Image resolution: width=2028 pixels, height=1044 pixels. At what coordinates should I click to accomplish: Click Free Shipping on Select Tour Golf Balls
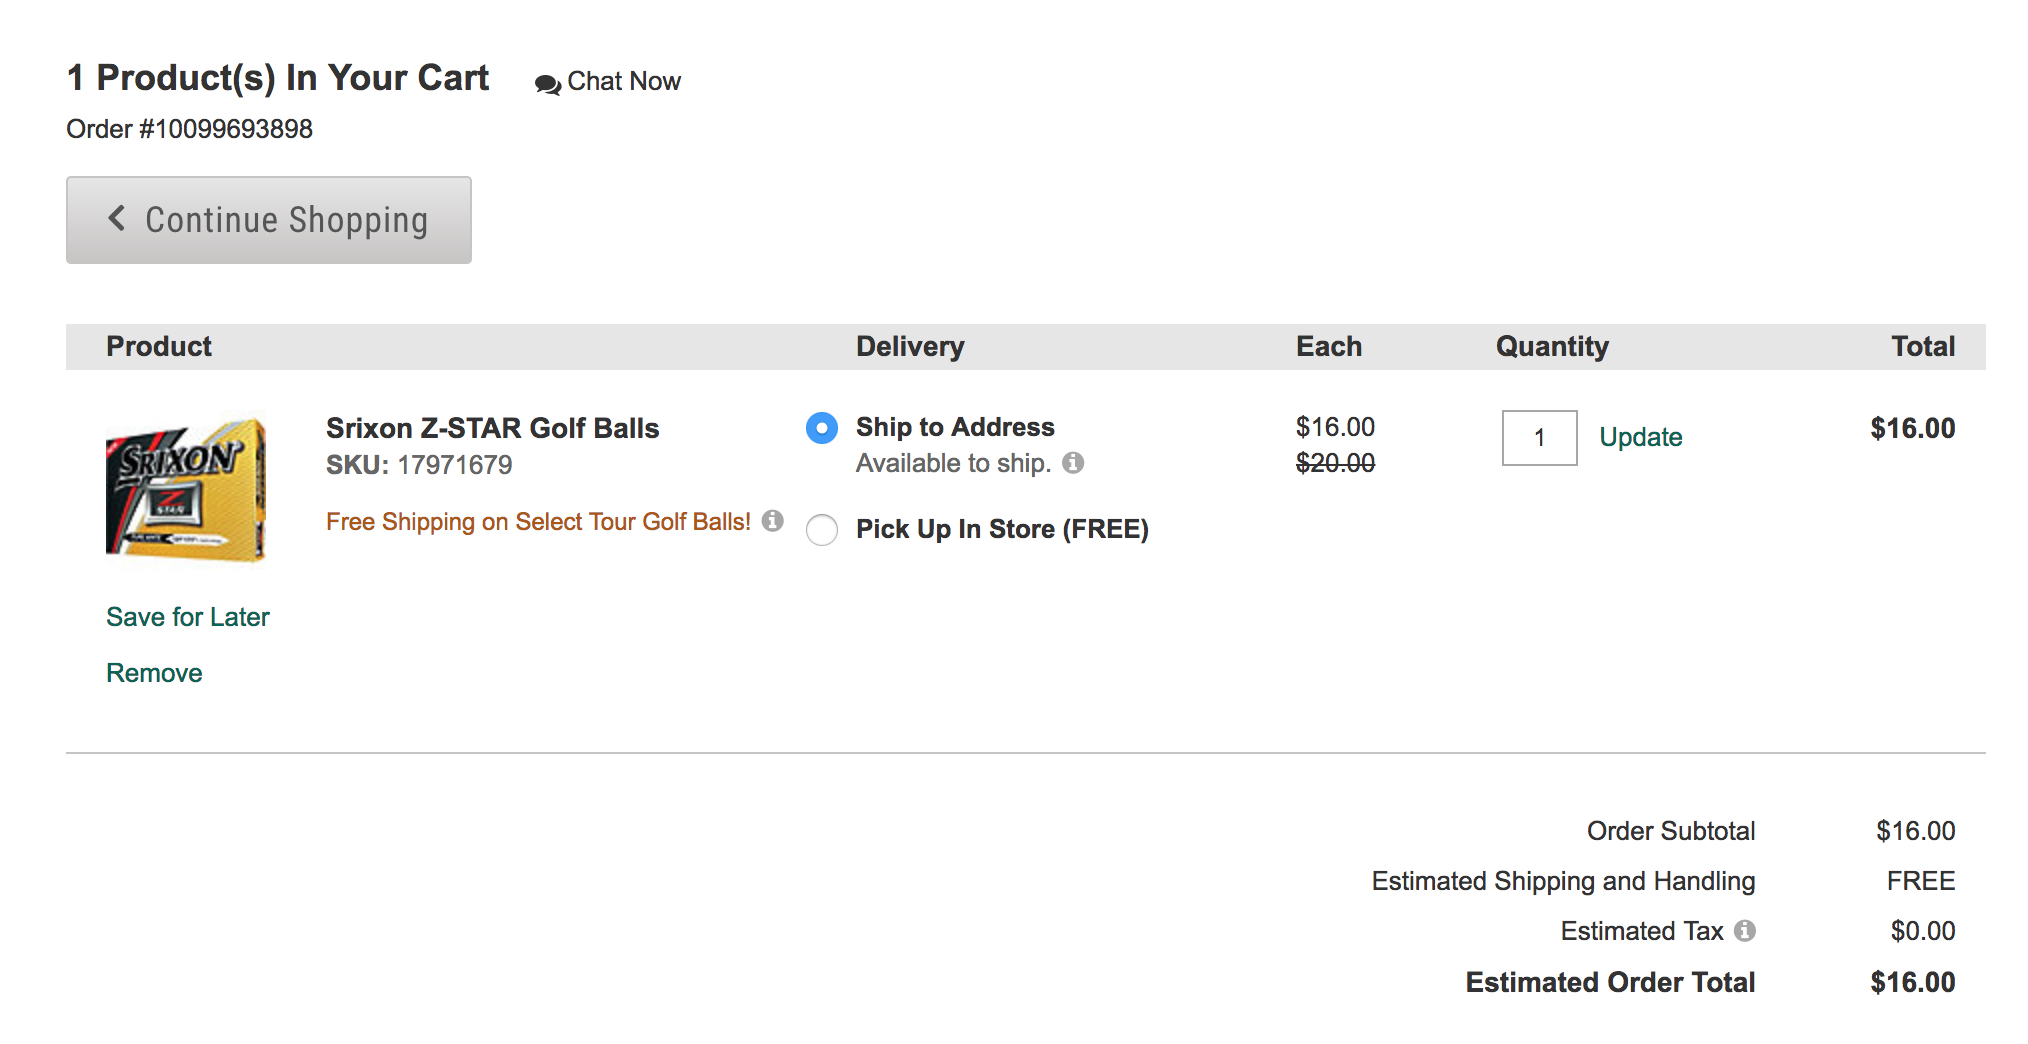pos(538,522)
